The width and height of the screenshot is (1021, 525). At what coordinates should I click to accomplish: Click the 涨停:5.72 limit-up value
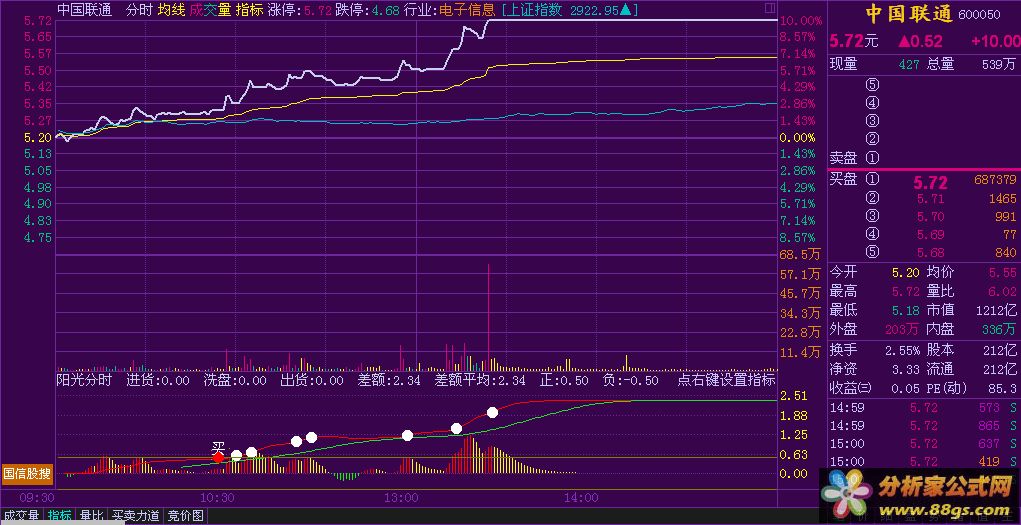(x=300, y=10)
